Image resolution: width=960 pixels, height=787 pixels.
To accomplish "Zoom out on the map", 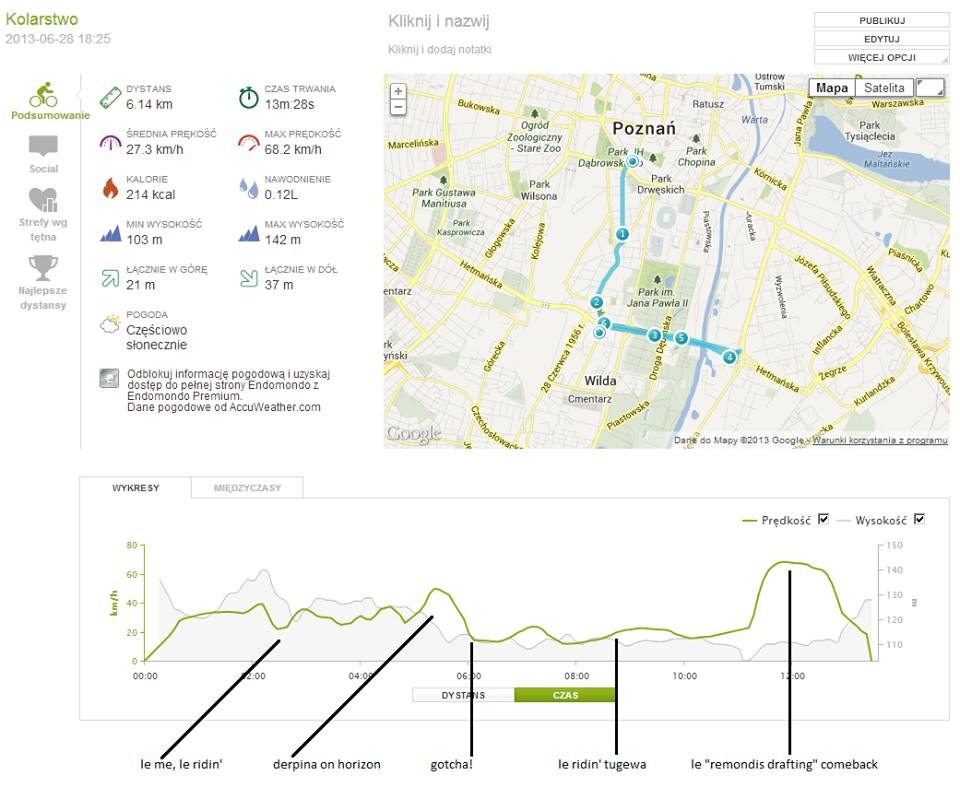I will click(398, 106).
